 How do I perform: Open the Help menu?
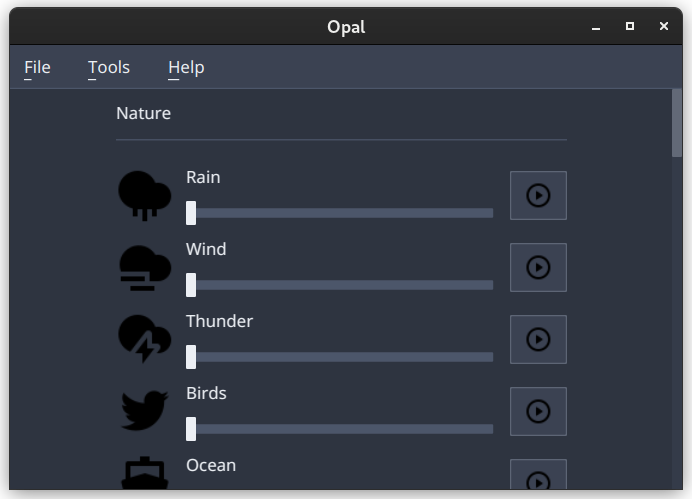(x=186, y=68)
